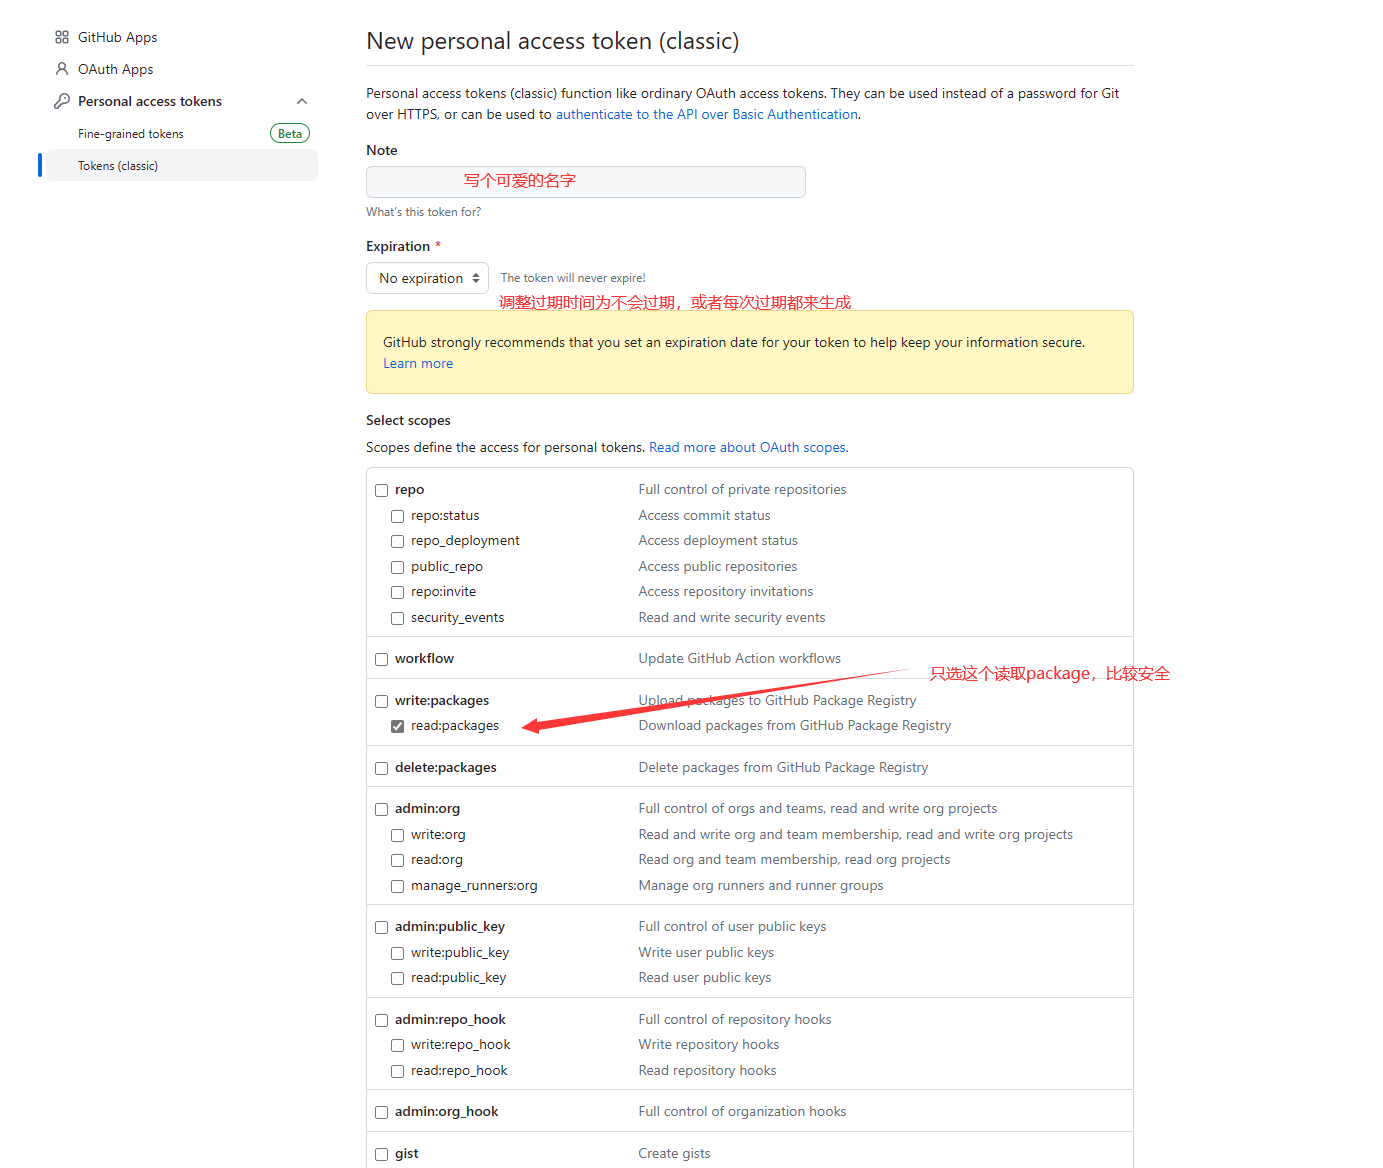1383x1168 pixels.
Task: Enable the workflow scope checkbox
Action: tap(381, 659)
